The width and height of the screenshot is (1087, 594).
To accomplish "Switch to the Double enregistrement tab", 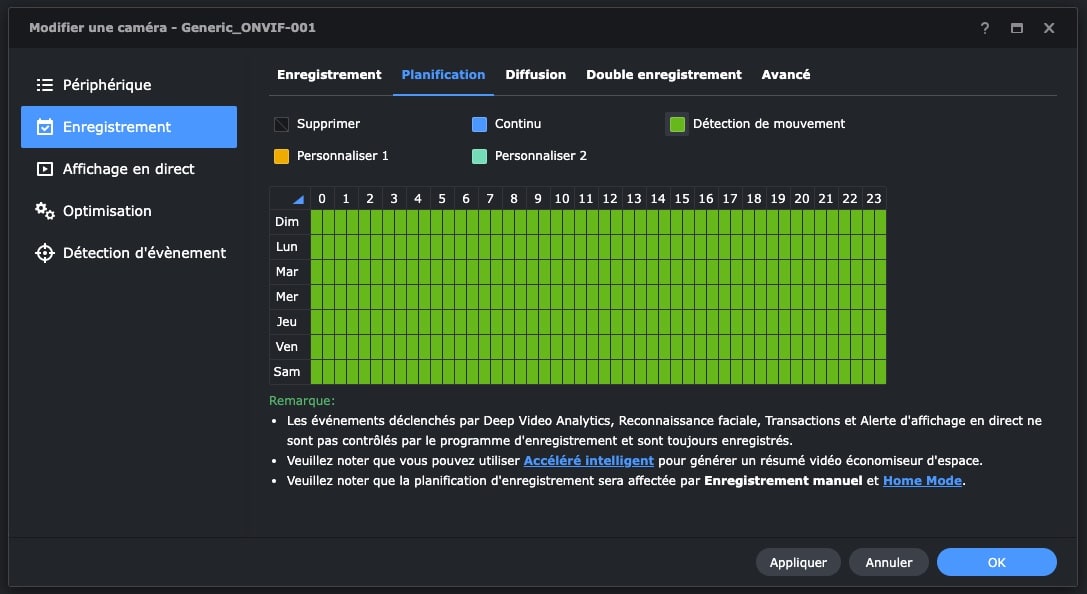I will [x=663, y=75].
